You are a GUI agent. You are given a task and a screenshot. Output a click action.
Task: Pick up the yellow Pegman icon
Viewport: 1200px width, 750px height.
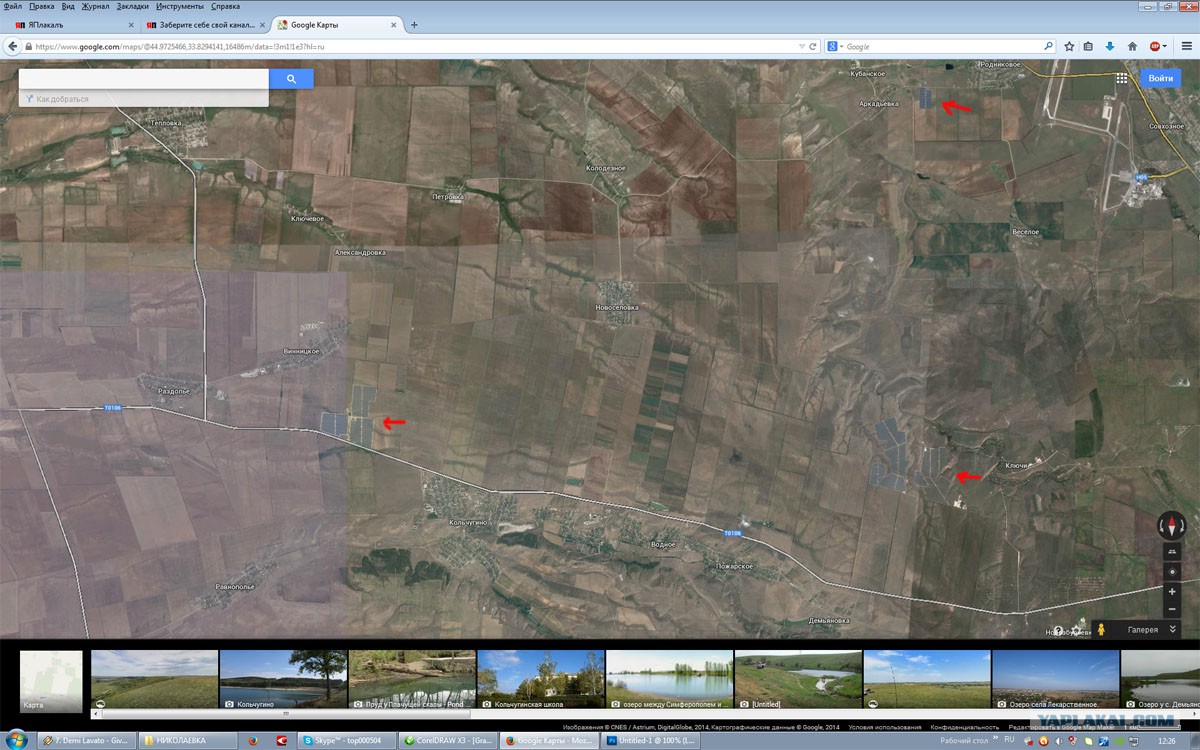click(x=1101, y=630)
